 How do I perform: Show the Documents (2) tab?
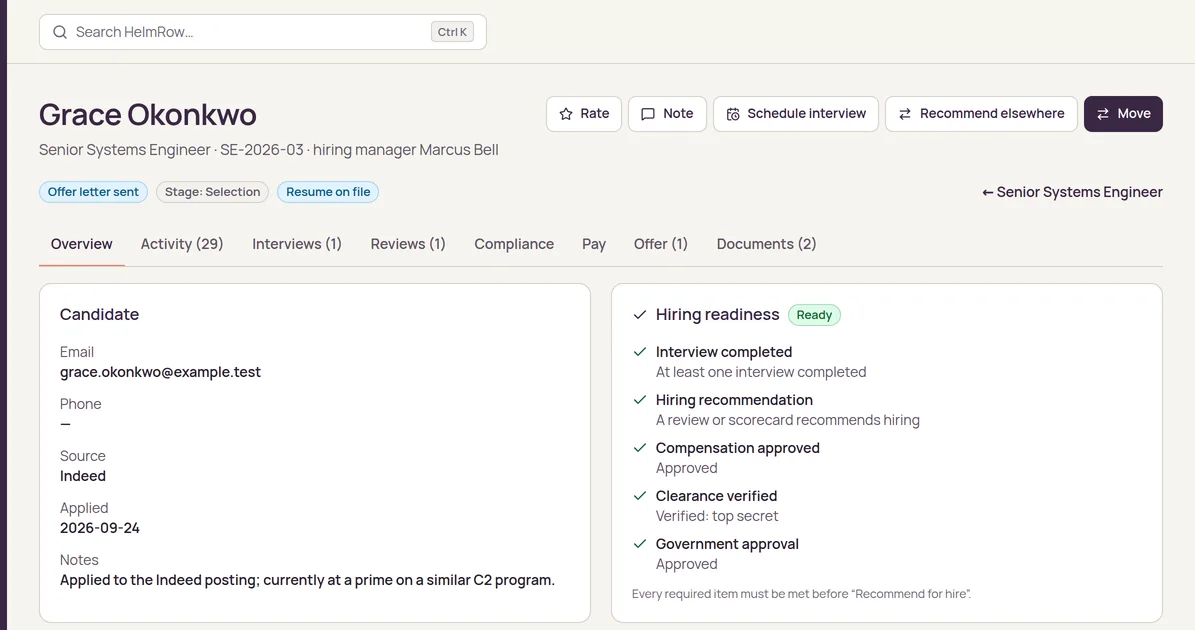pos(766,244)
